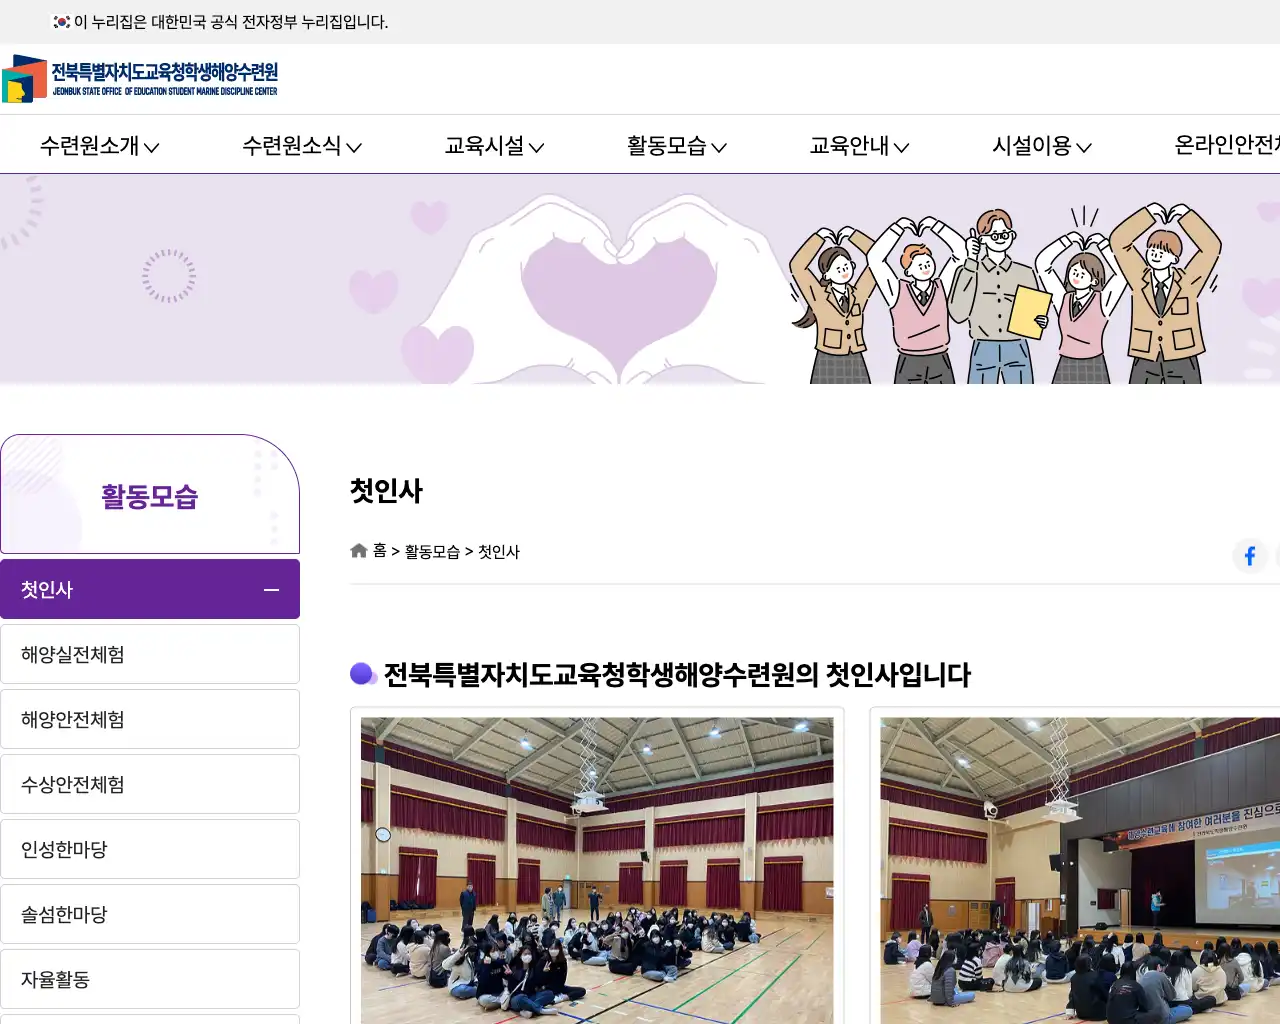Expand the 활동모습 menu chevron
This screenshot has width=1280, height=1024.
coord(719,147)
